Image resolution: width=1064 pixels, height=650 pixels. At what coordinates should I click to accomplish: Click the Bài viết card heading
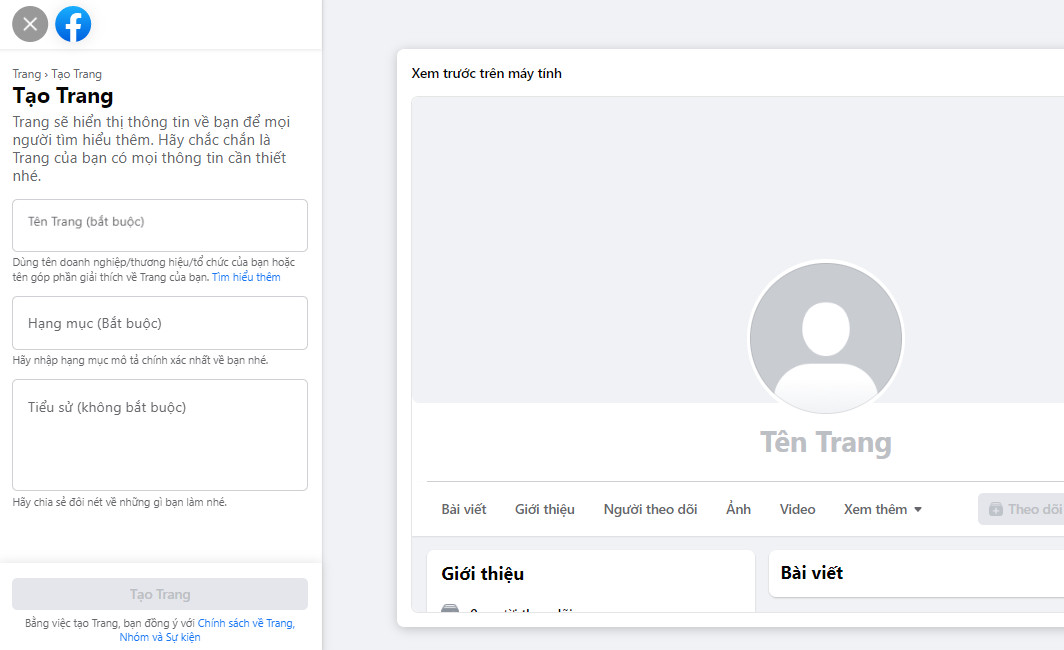coord(812,573)
